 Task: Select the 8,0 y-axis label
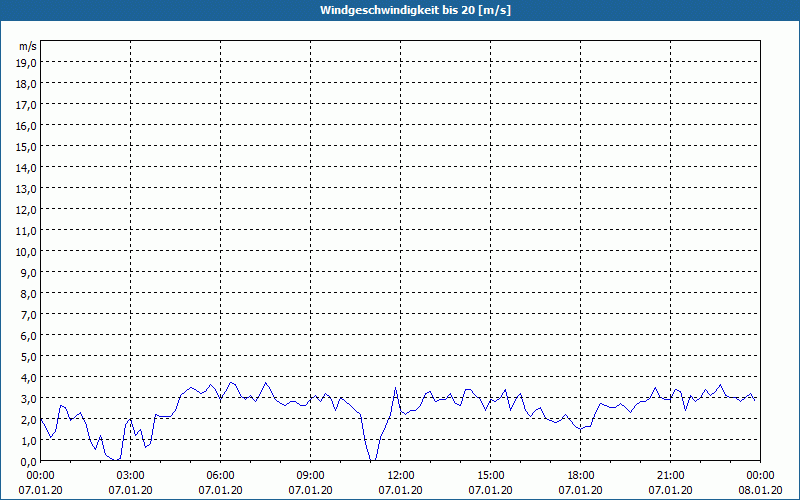(x=28, y=294)
